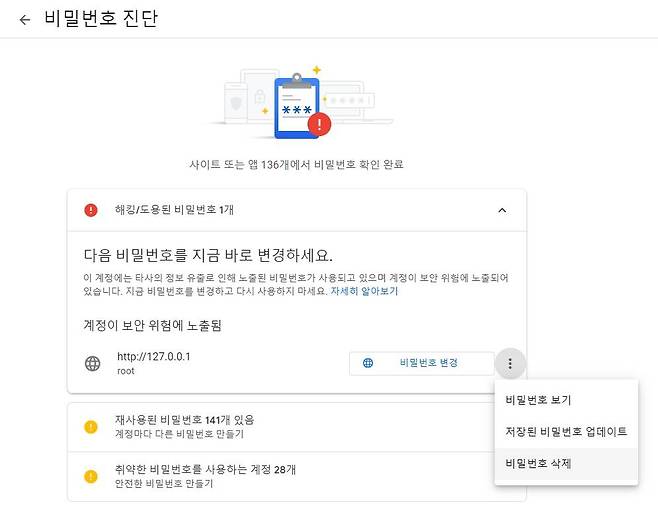Select 비밀번호 보기 from the menu
This screenshot has width=658, height=517.
click(538, 400)
